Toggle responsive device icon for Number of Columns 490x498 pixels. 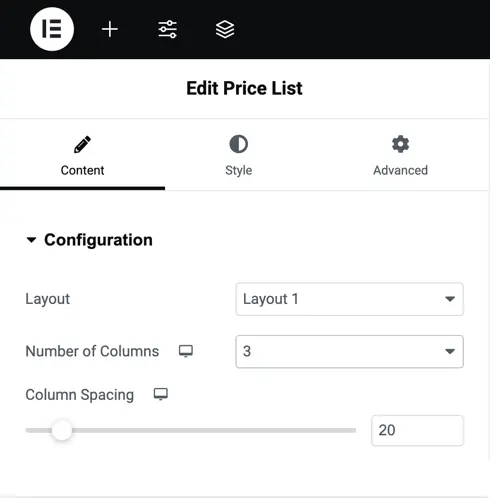[x=186, y=351]
